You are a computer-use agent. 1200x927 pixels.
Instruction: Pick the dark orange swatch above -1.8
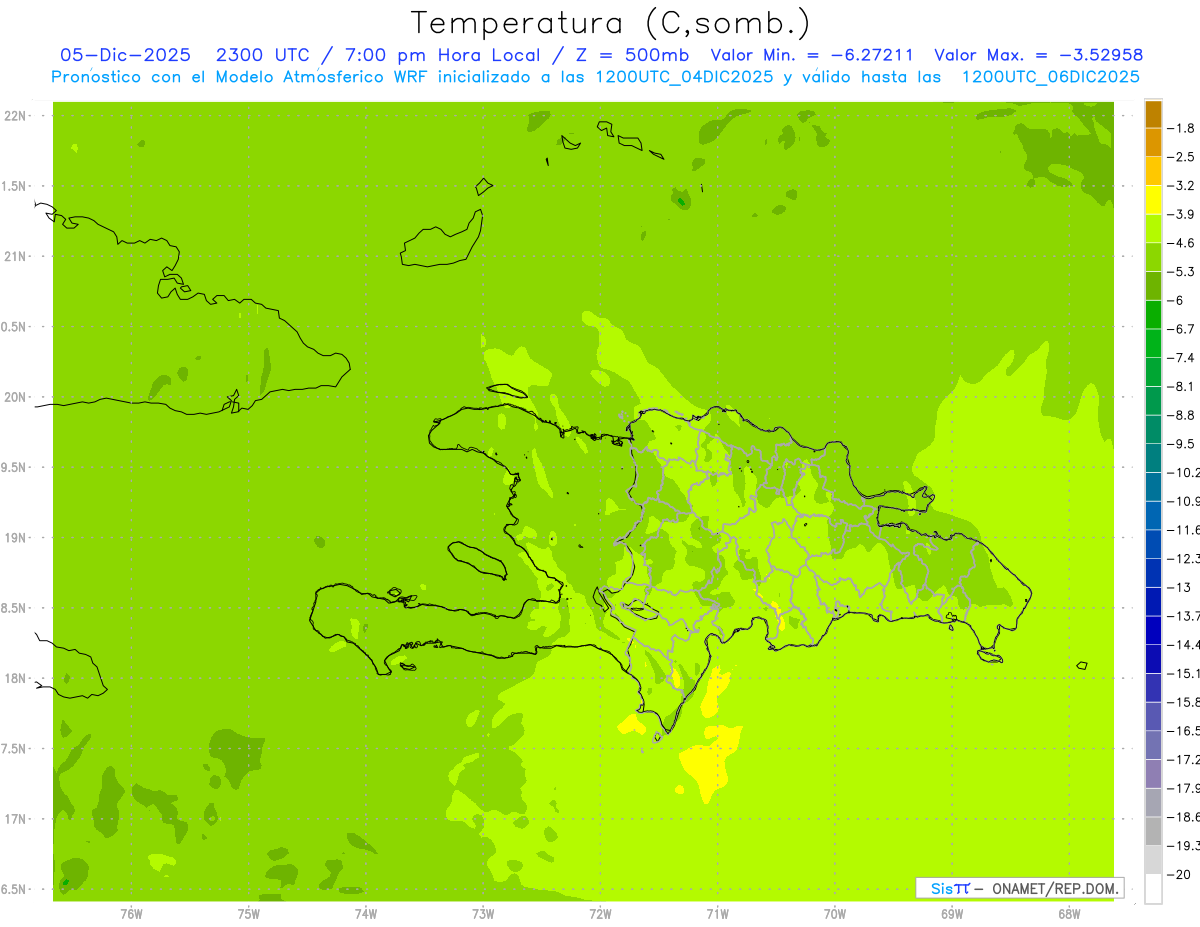click(1153, 114)
